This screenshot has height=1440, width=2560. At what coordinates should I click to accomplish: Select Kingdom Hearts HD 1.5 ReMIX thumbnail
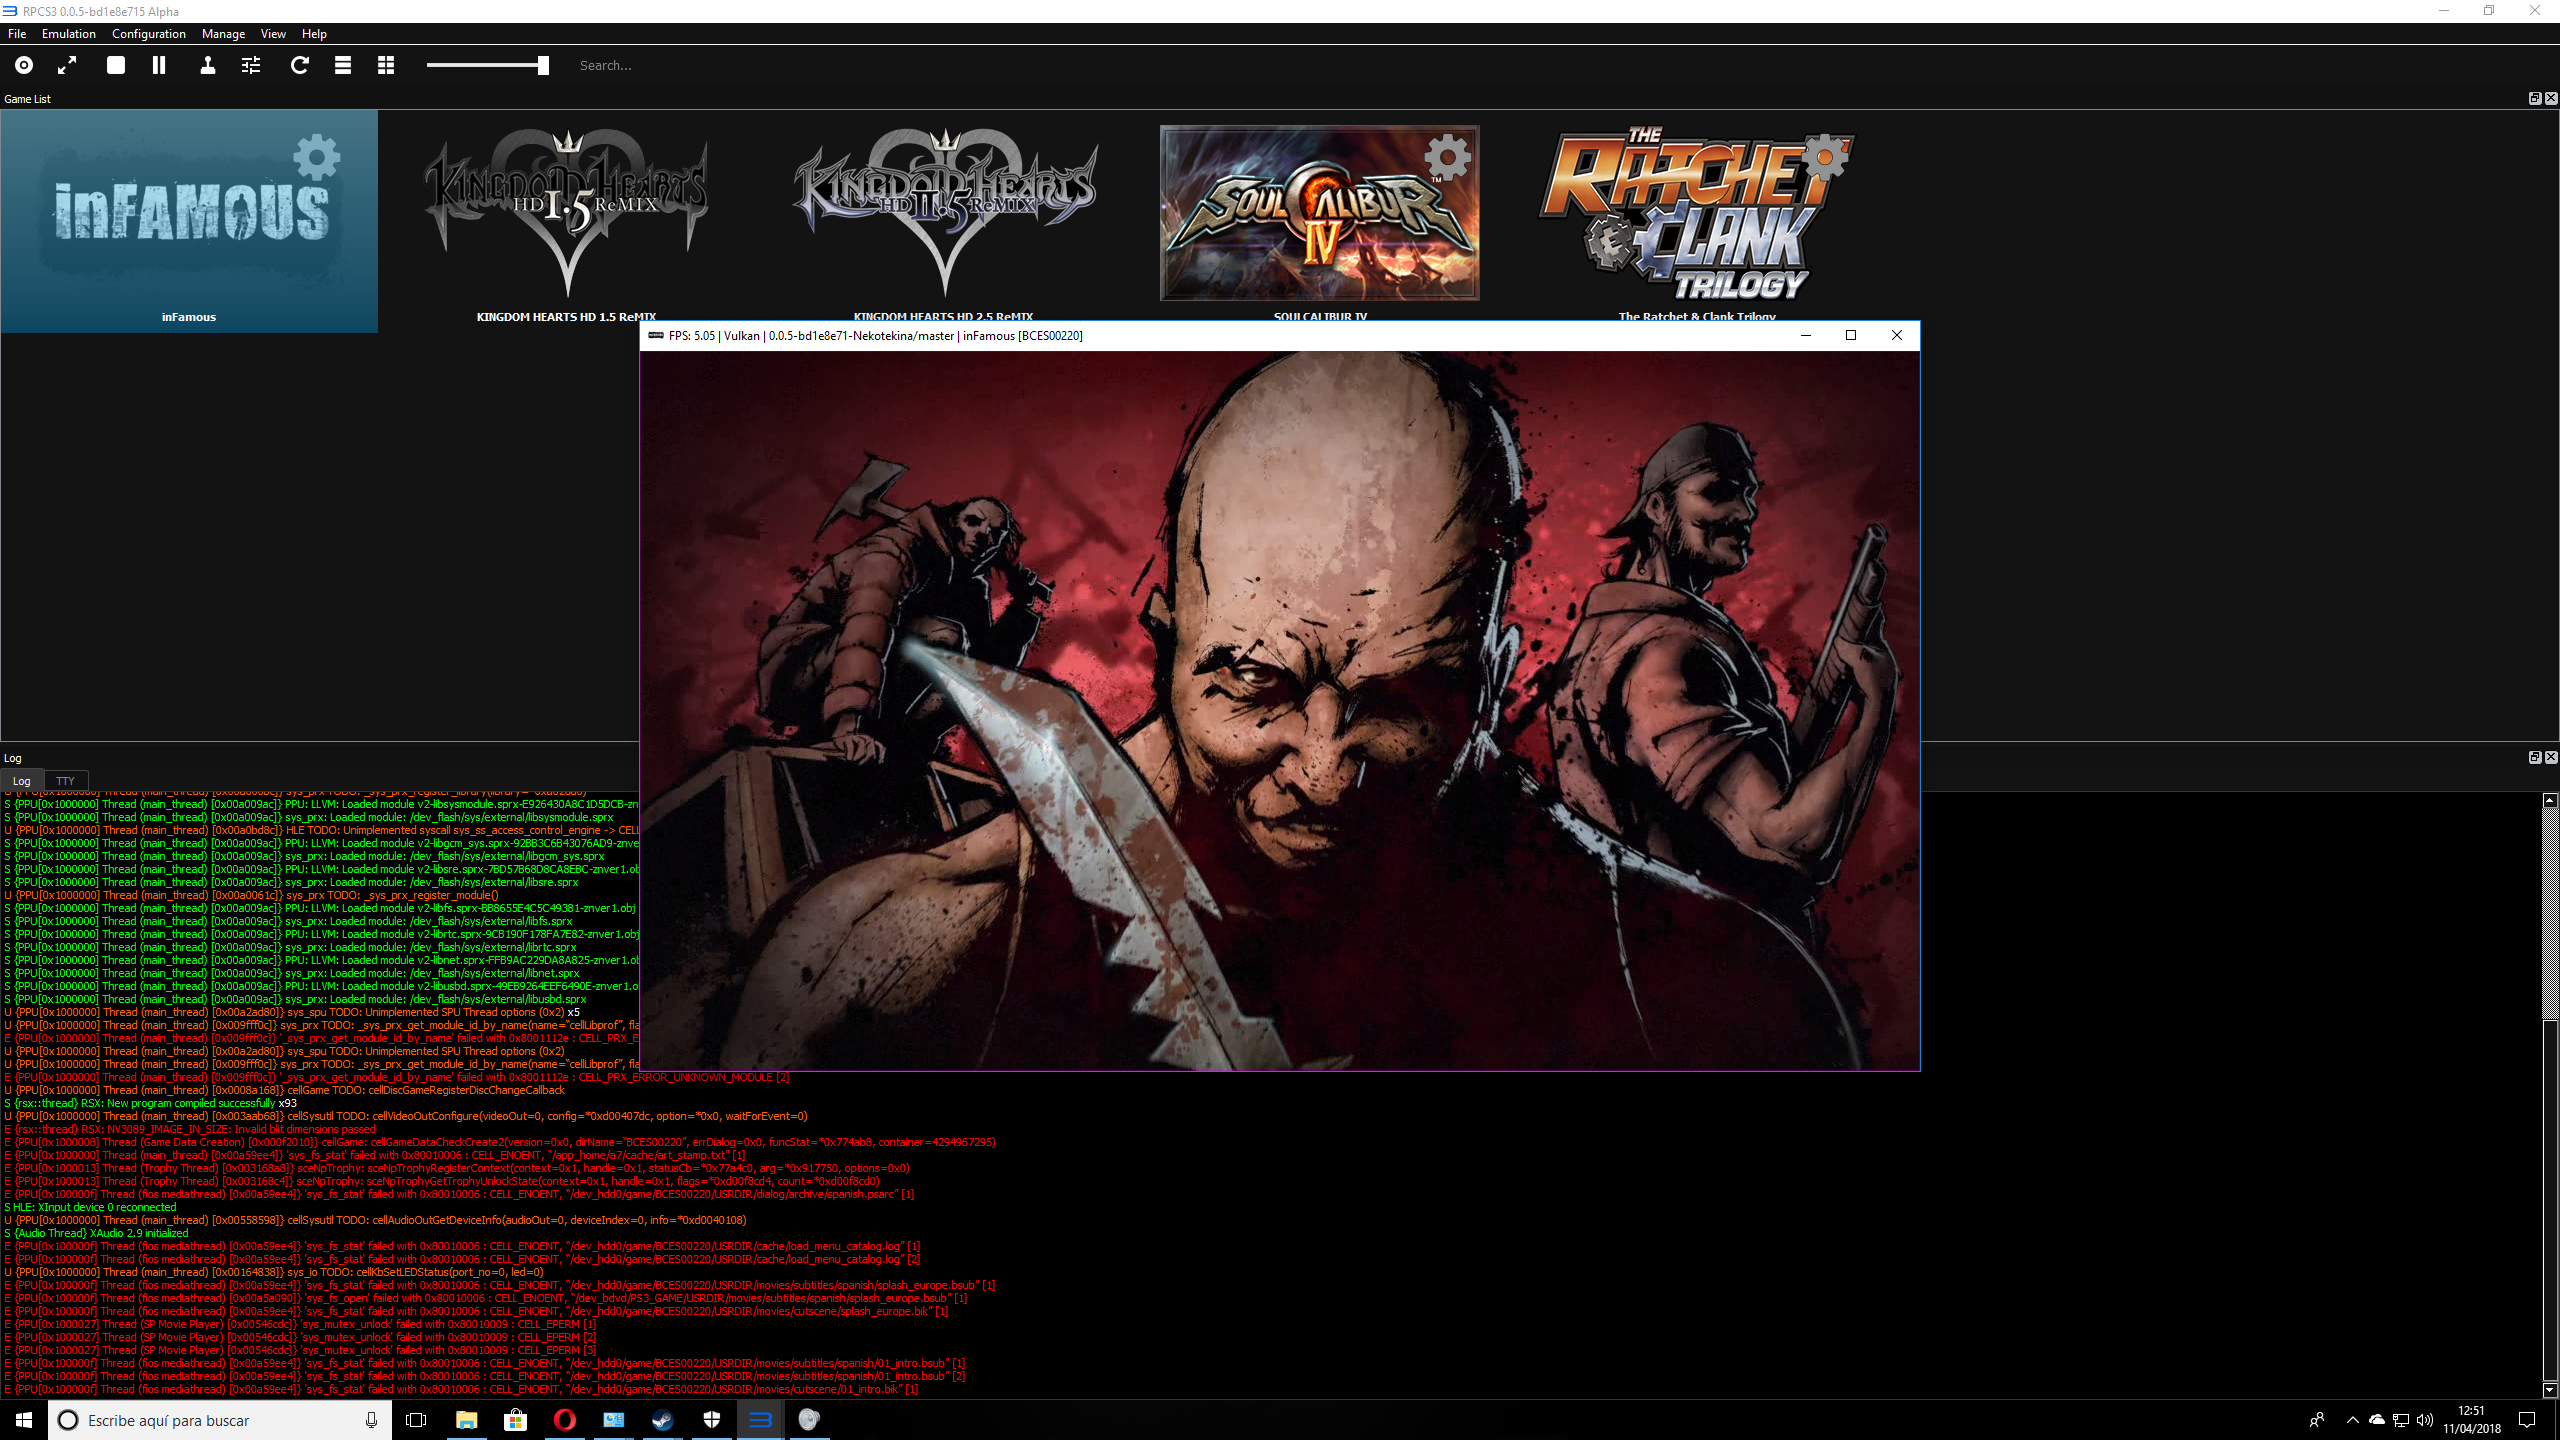tap(567, 213)
